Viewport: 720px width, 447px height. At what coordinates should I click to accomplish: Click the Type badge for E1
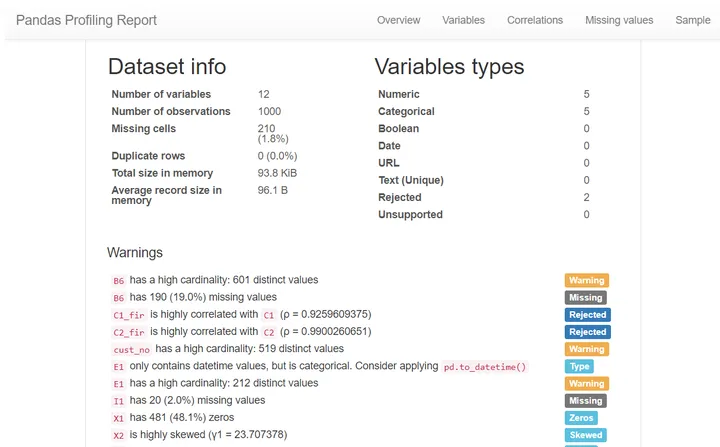tap(580, 367)
